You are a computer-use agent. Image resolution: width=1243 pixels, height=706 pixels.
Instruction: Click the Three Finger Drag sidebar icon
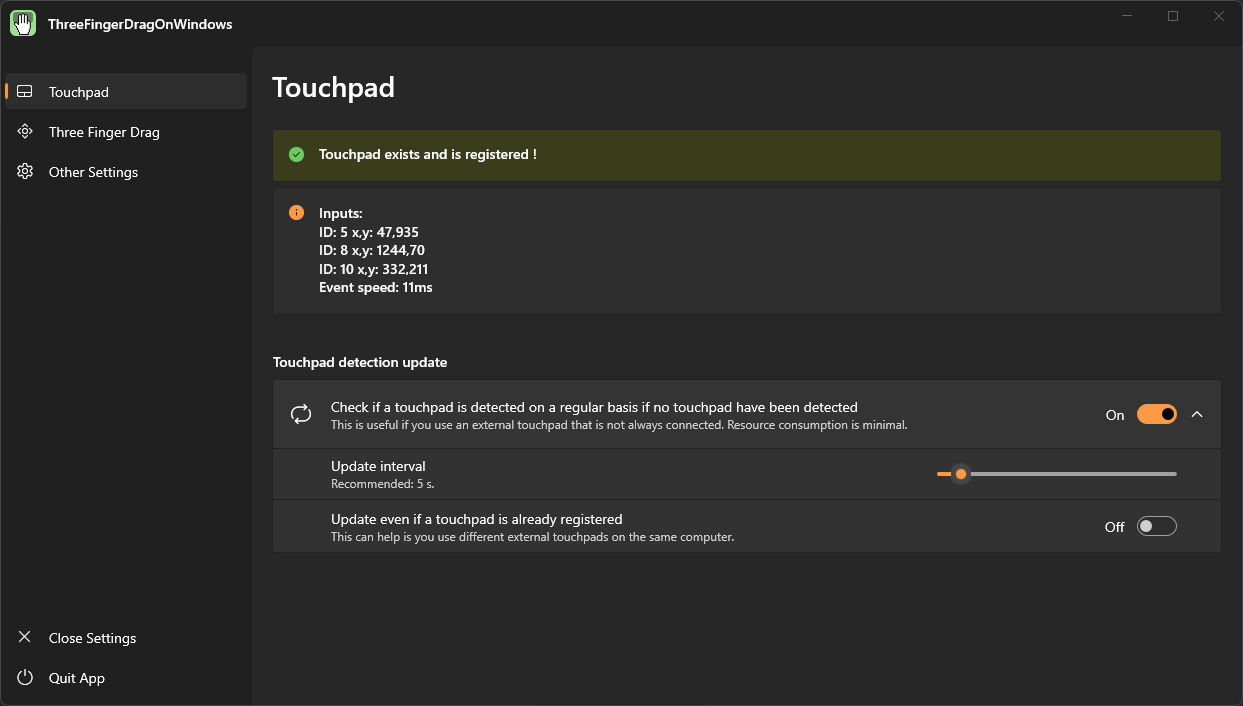(x=25, y=132)
